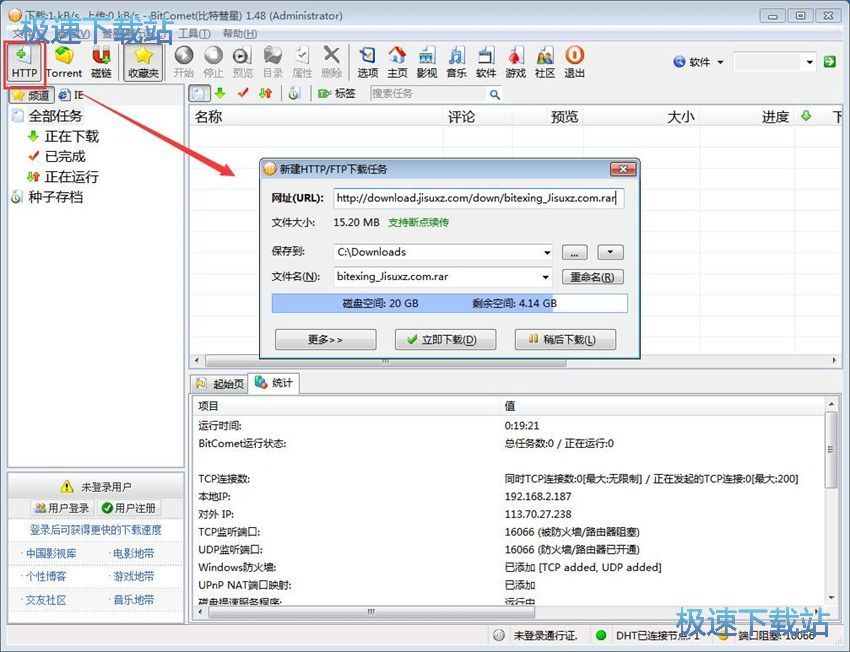Click the 网址(URL) input field

(x=478, y=198)
